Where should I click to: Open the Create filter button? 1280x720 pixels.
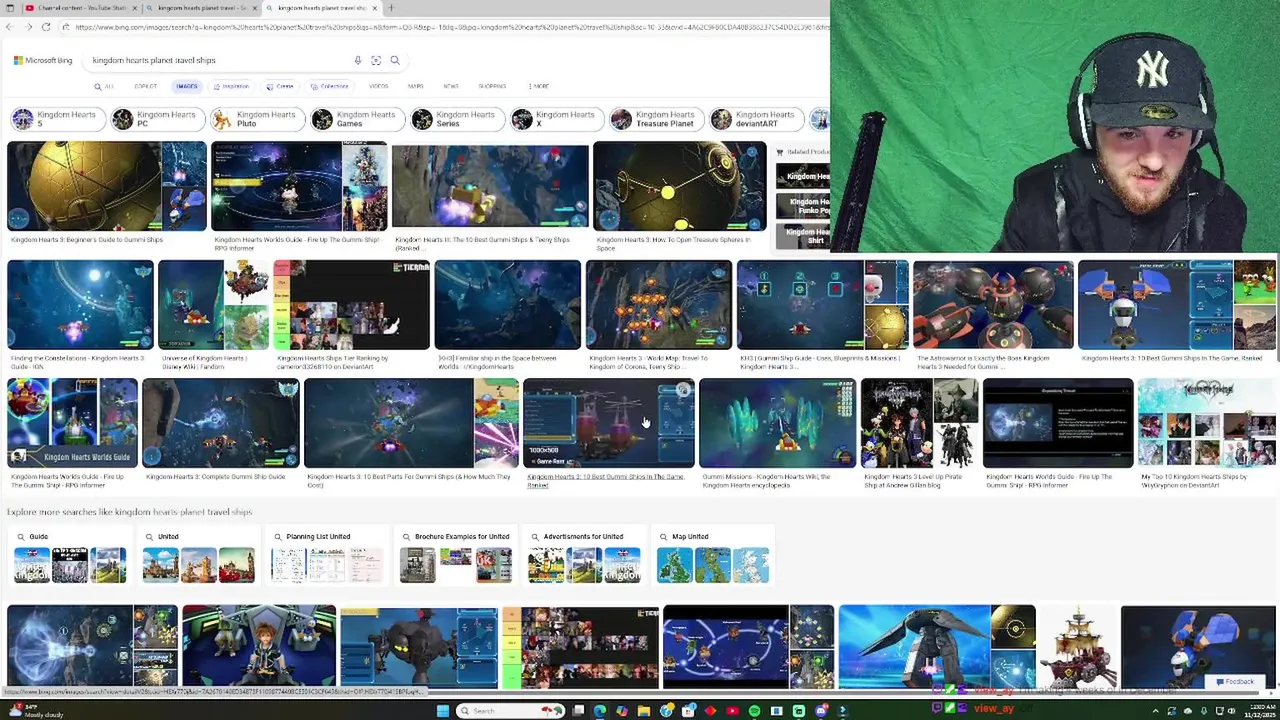(x=281, y=86)
